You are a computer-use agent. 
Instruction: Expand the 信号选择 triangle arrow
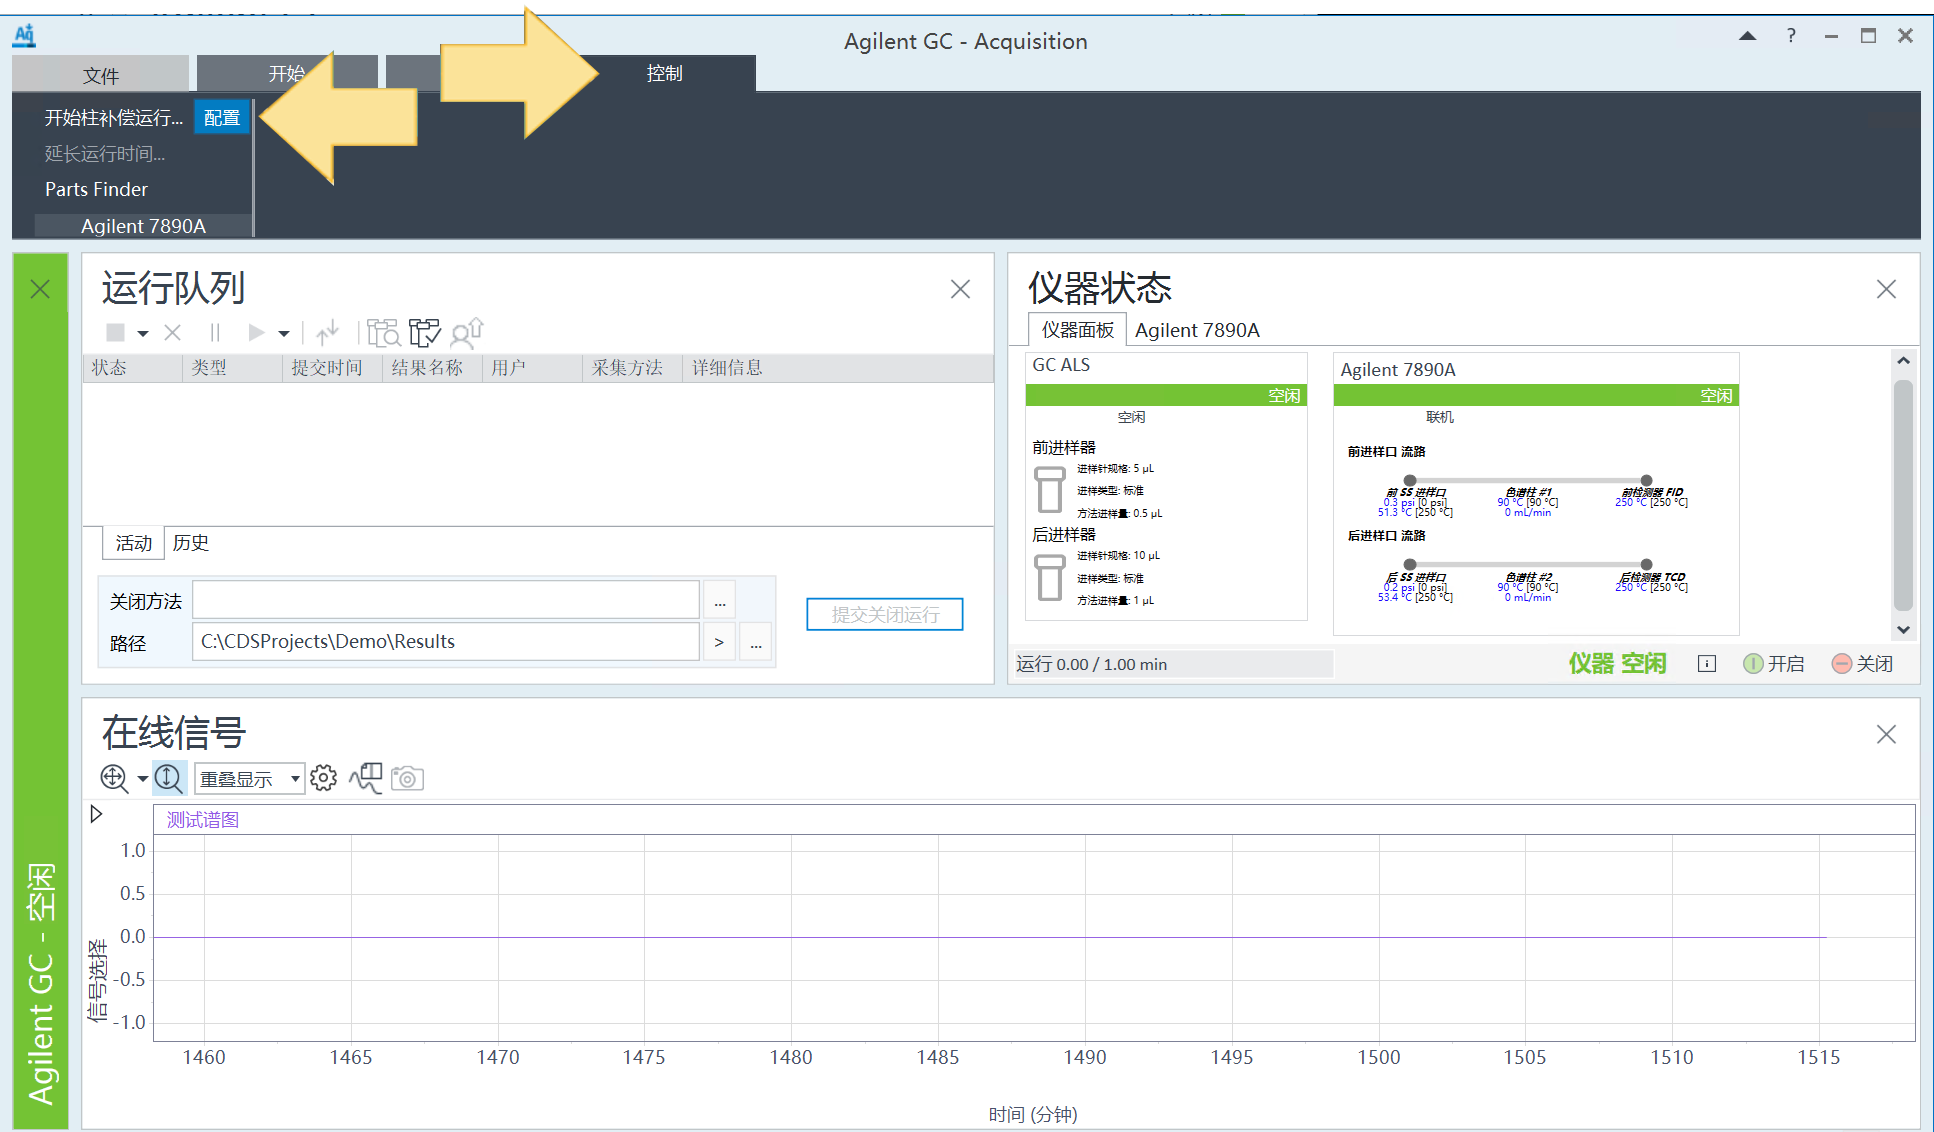[x=96, y=814]
